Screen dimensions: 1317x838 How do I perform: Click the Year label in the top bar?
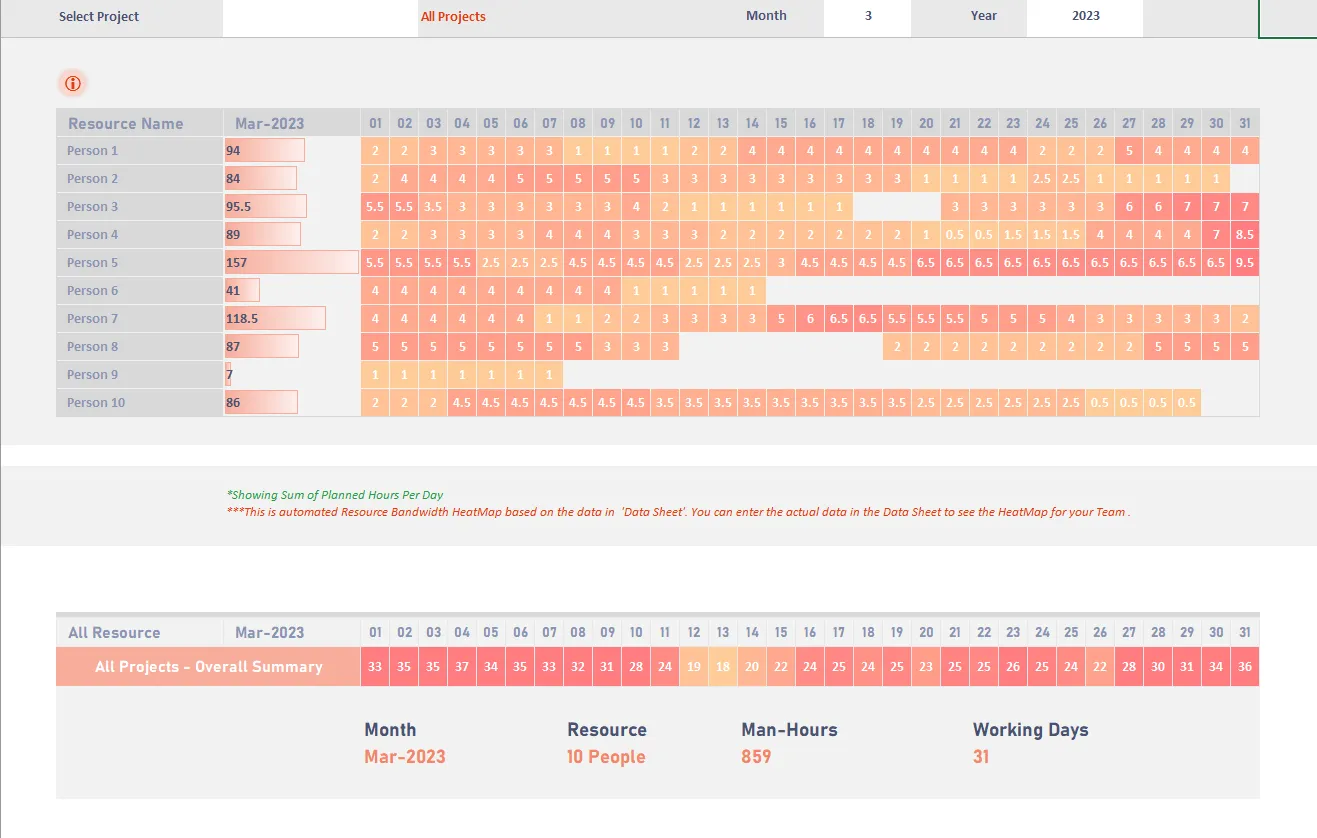click(x=984, y=16)
